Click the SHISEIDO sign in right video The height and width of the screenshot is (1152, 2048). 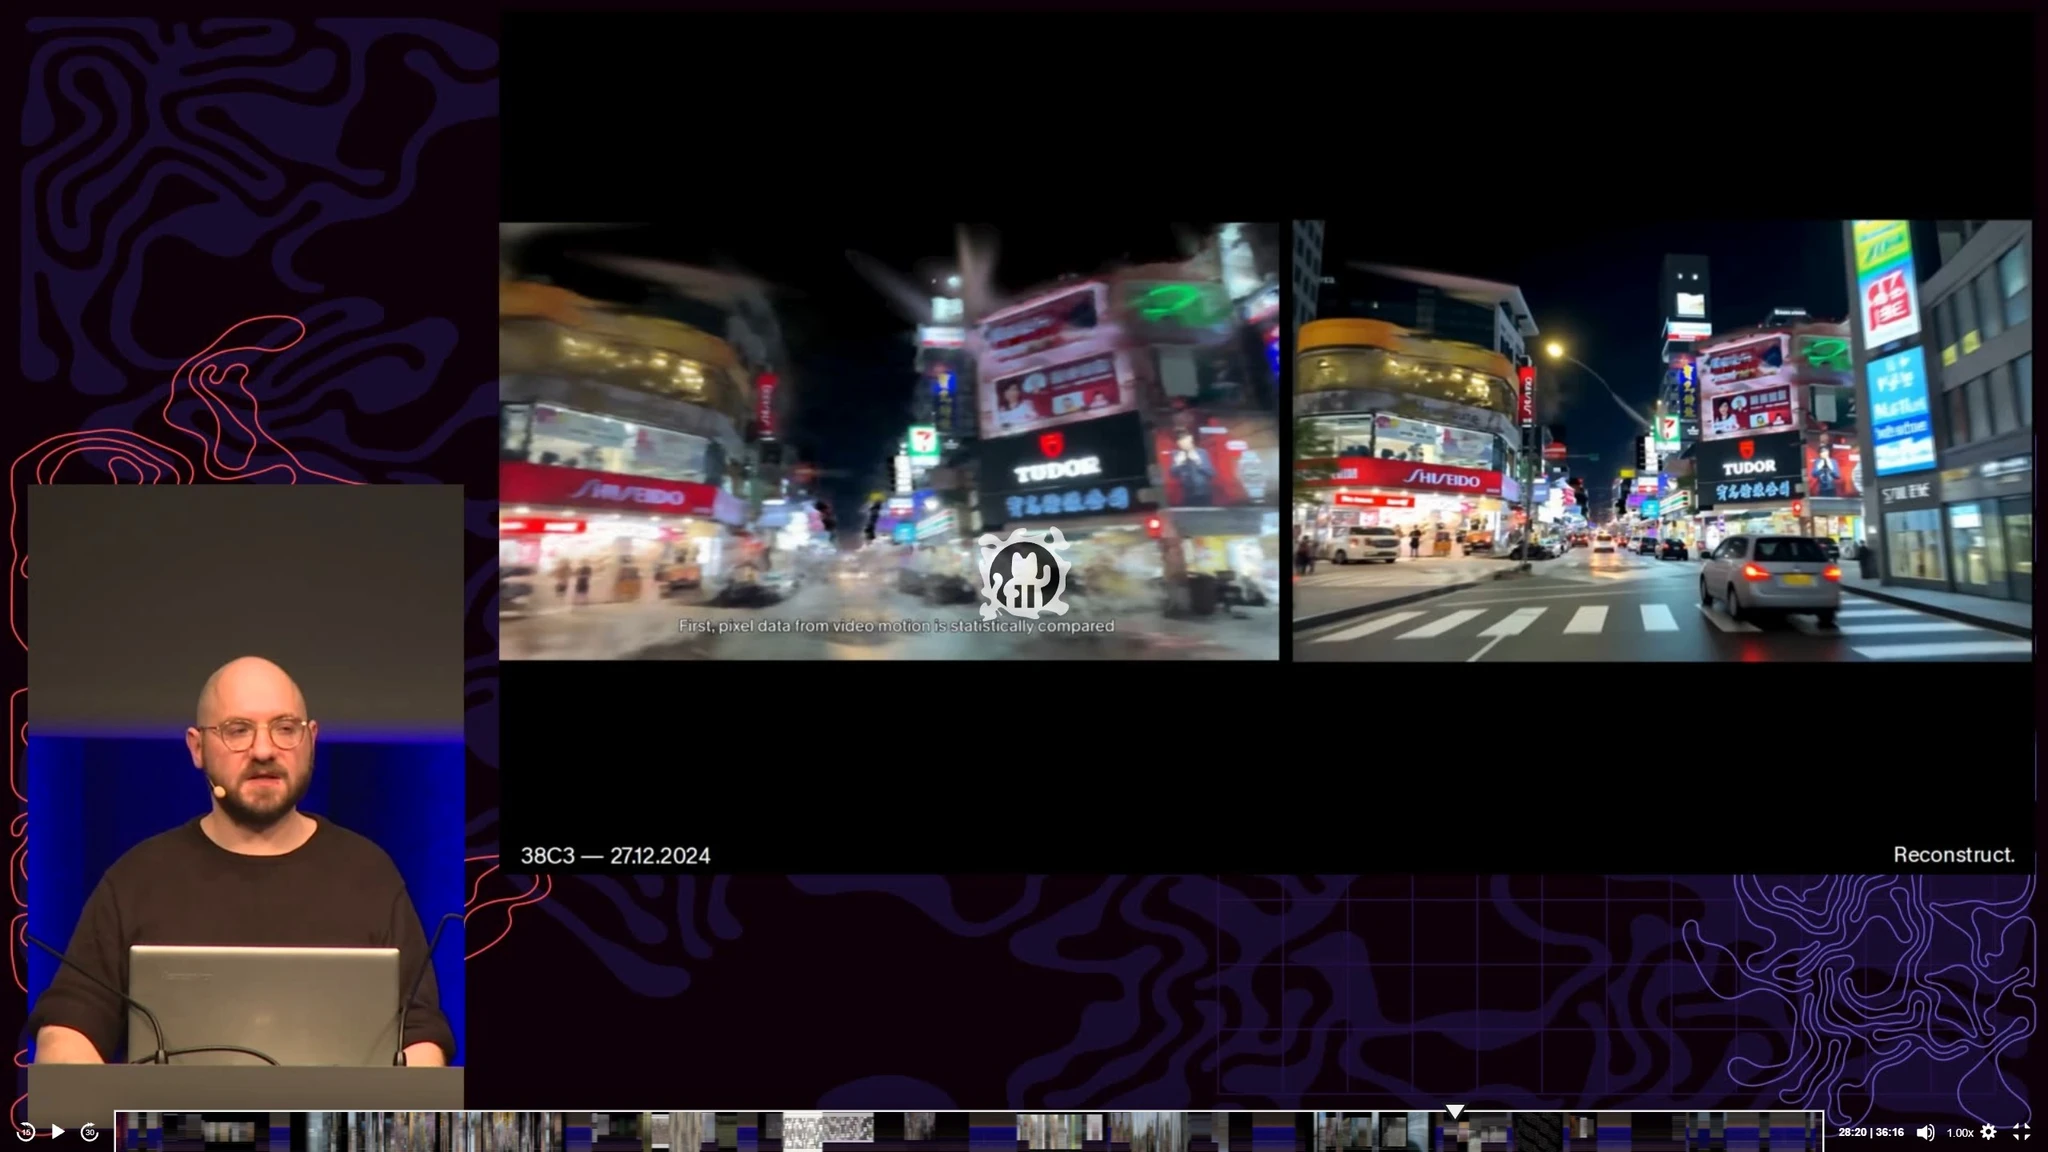coord(1440,480)
